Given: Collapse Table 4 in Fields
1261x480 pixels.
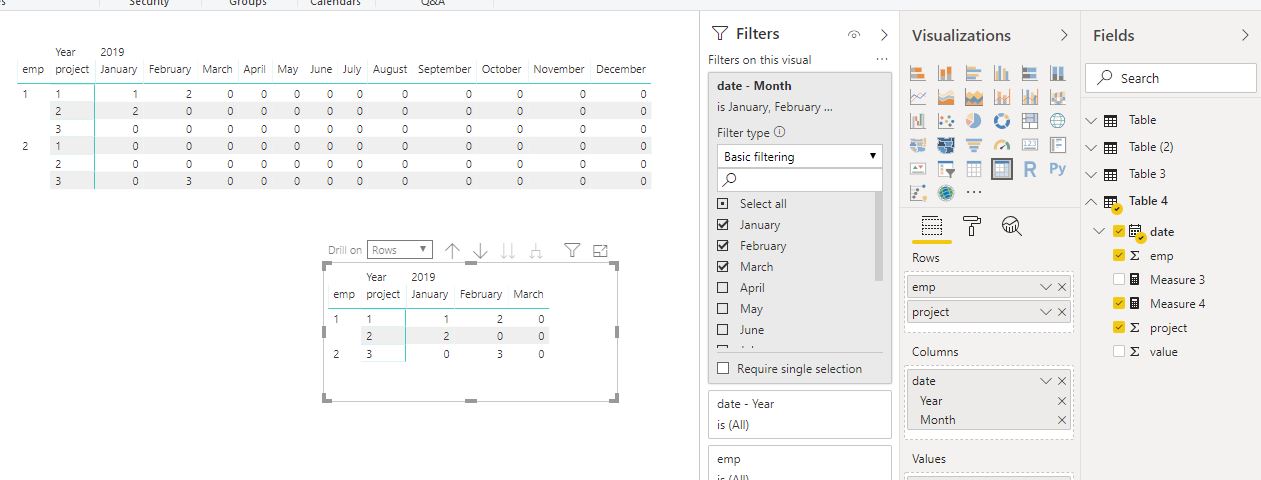Looking at the screenshot, I should (1091, 201).
